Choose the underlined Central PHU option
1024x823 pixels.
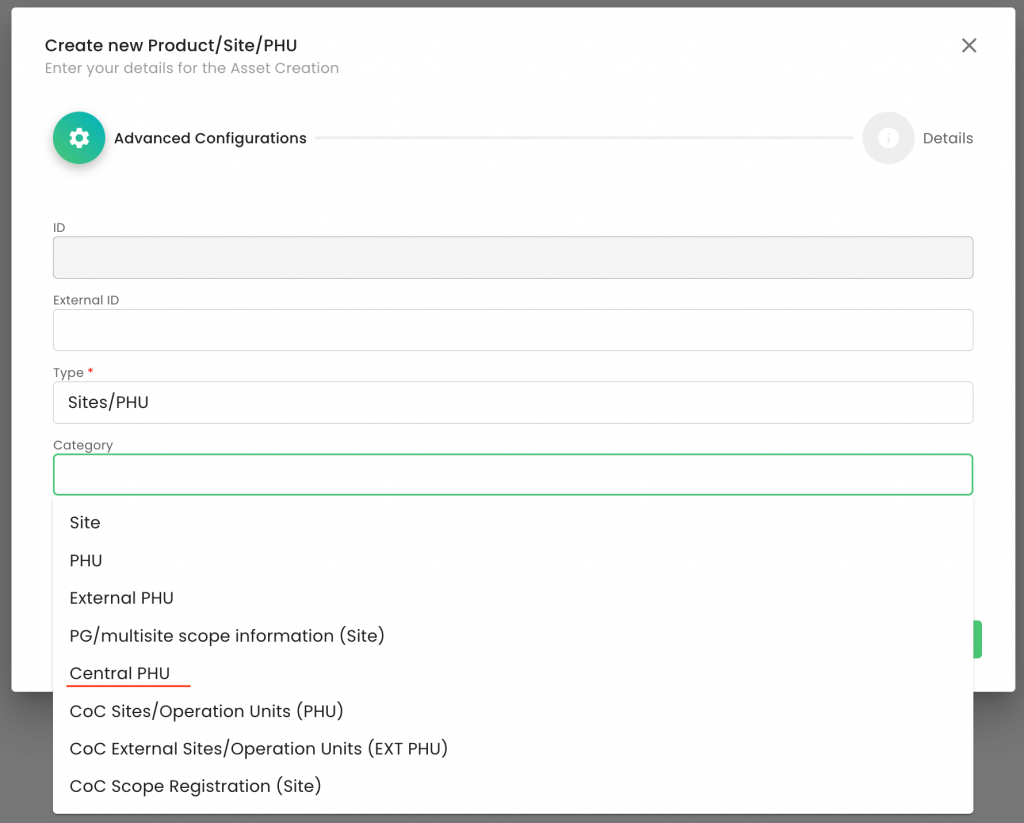pos(120,674)
